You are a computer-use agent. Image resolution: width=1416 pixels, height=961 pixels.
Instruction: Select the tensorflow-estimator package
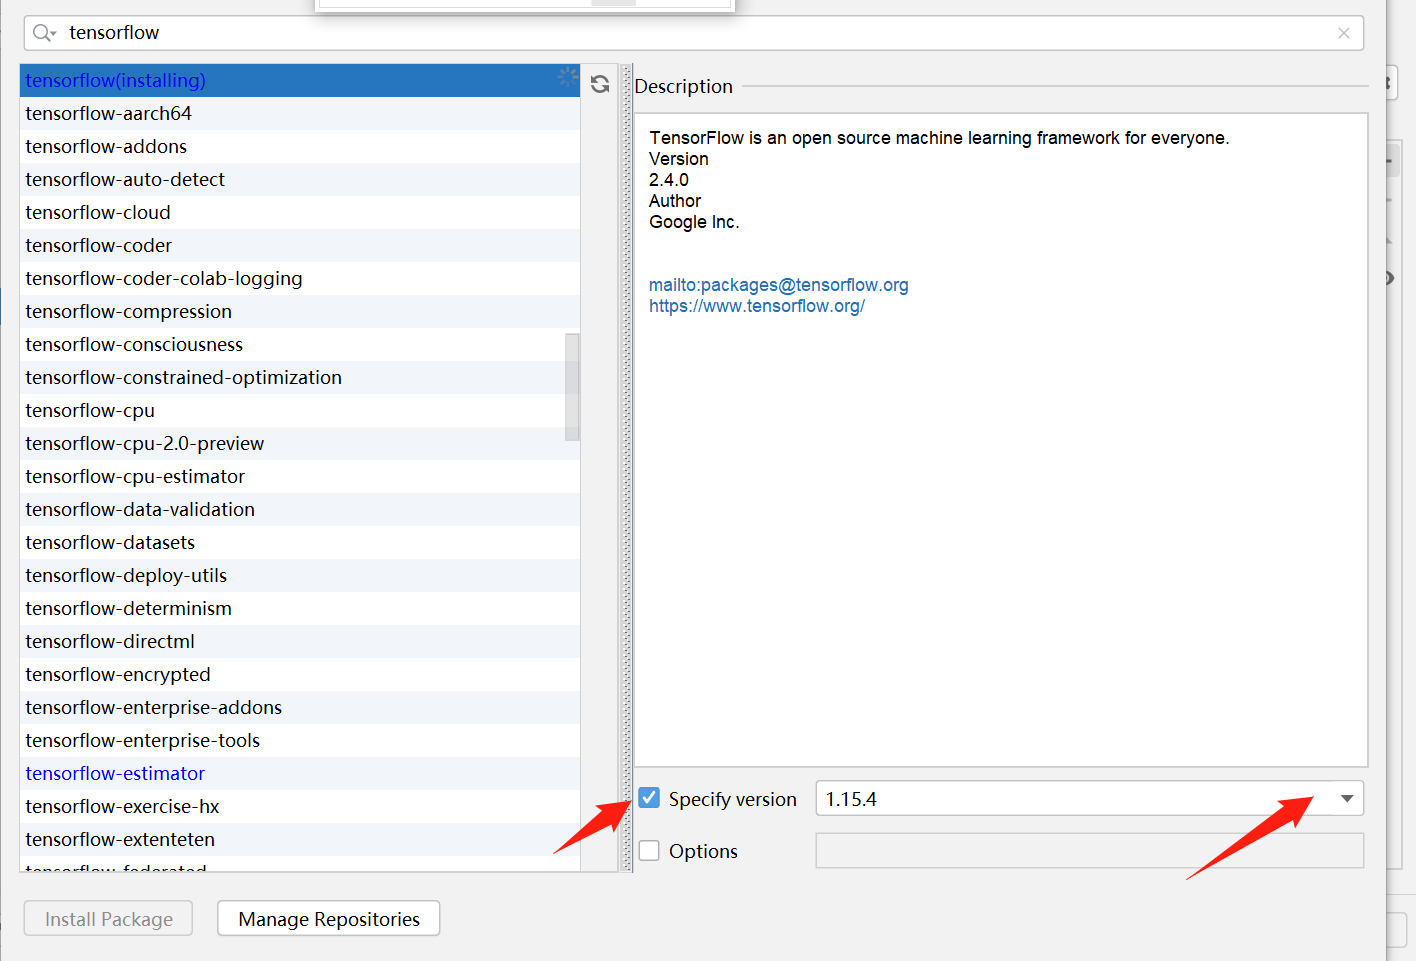tap(115, 773)
